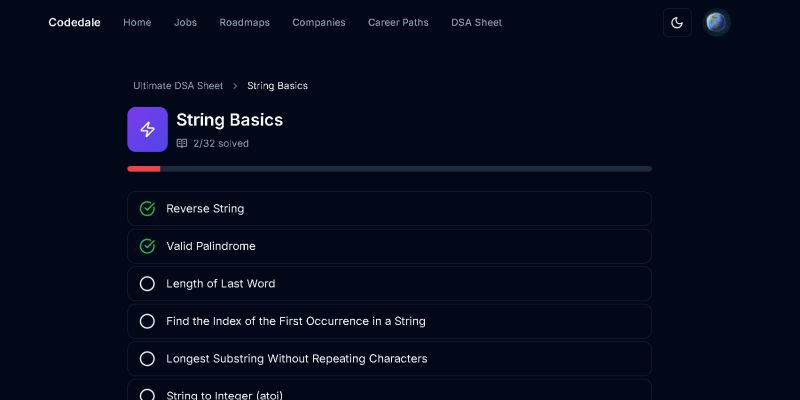Click the breadcrumb chevron separator arrow
Screen dimensions: 800x400
pyautogui.click(x=235, y=86)
